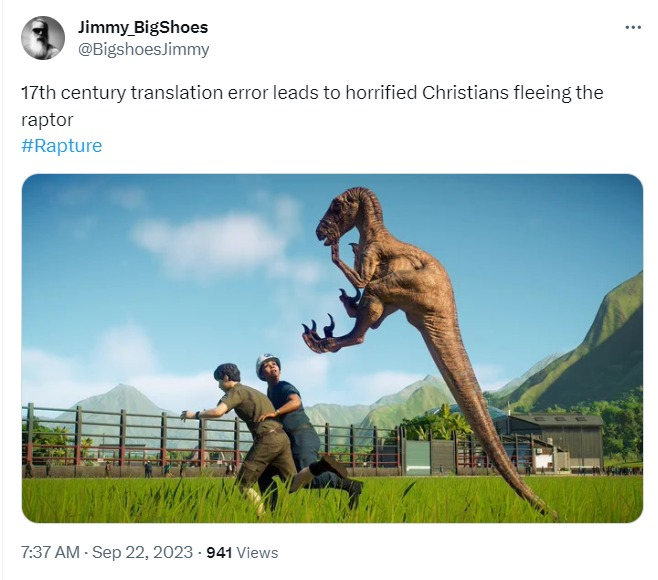Viewport: 658px width, 580px height.
Task: Open the attached dinosaur game image
Action: (332, 348)
